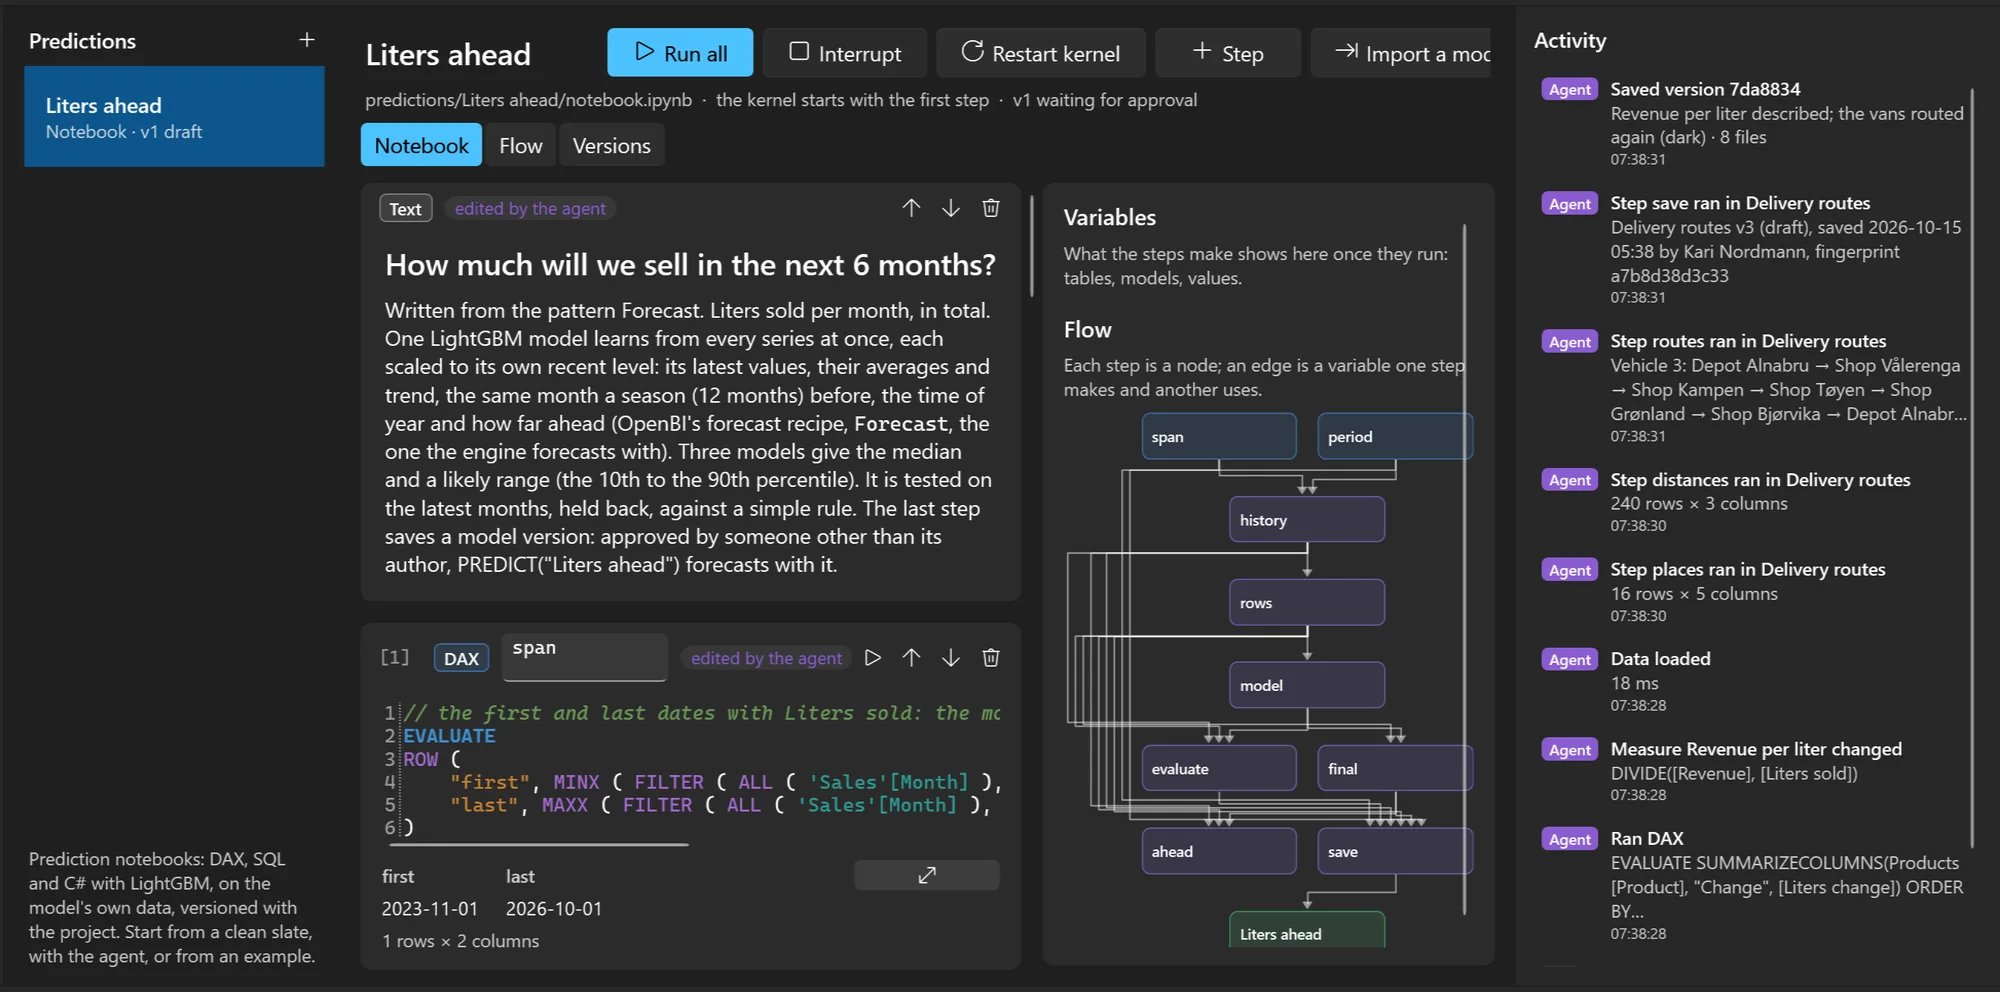Move the Text cell up
Viewport: 2000px width, 992px height.
coord(911,208)
